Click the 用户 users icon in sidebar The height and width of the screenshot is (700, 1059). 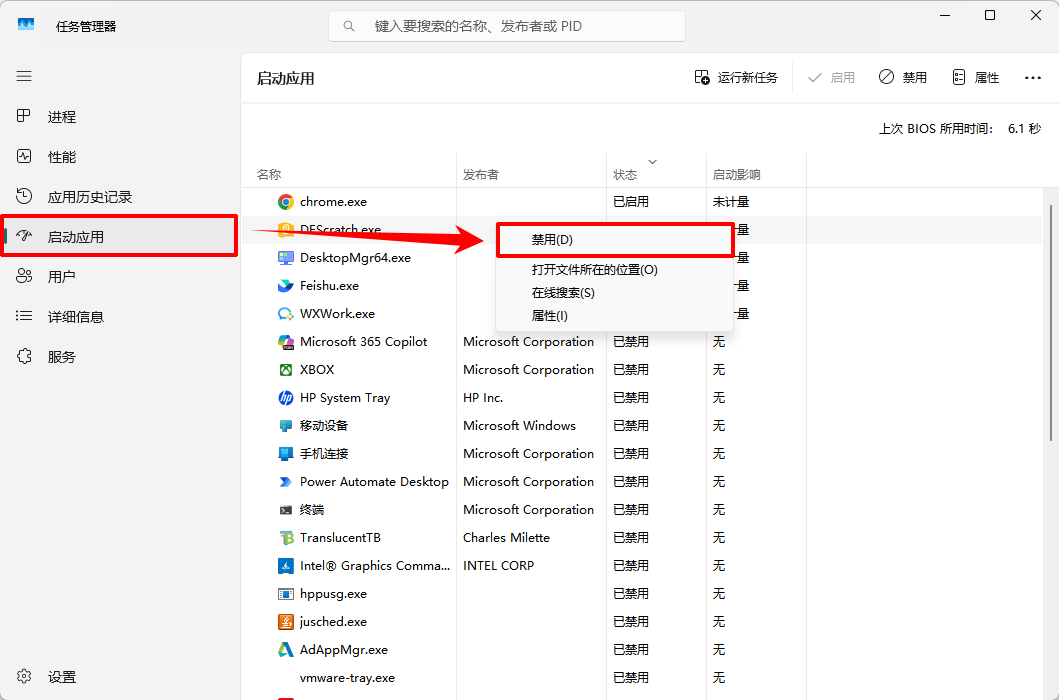coord(24,276)
